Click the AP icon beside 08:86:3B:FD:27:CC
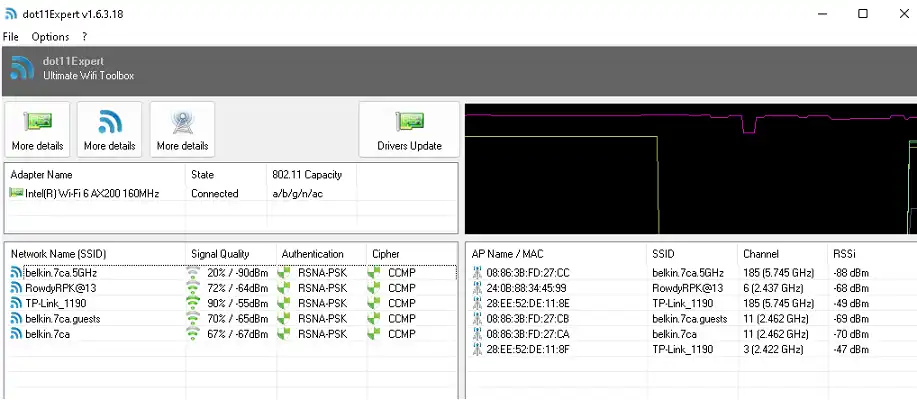The height and width of the screenshot is (400, 917). [x=477, y=273]
